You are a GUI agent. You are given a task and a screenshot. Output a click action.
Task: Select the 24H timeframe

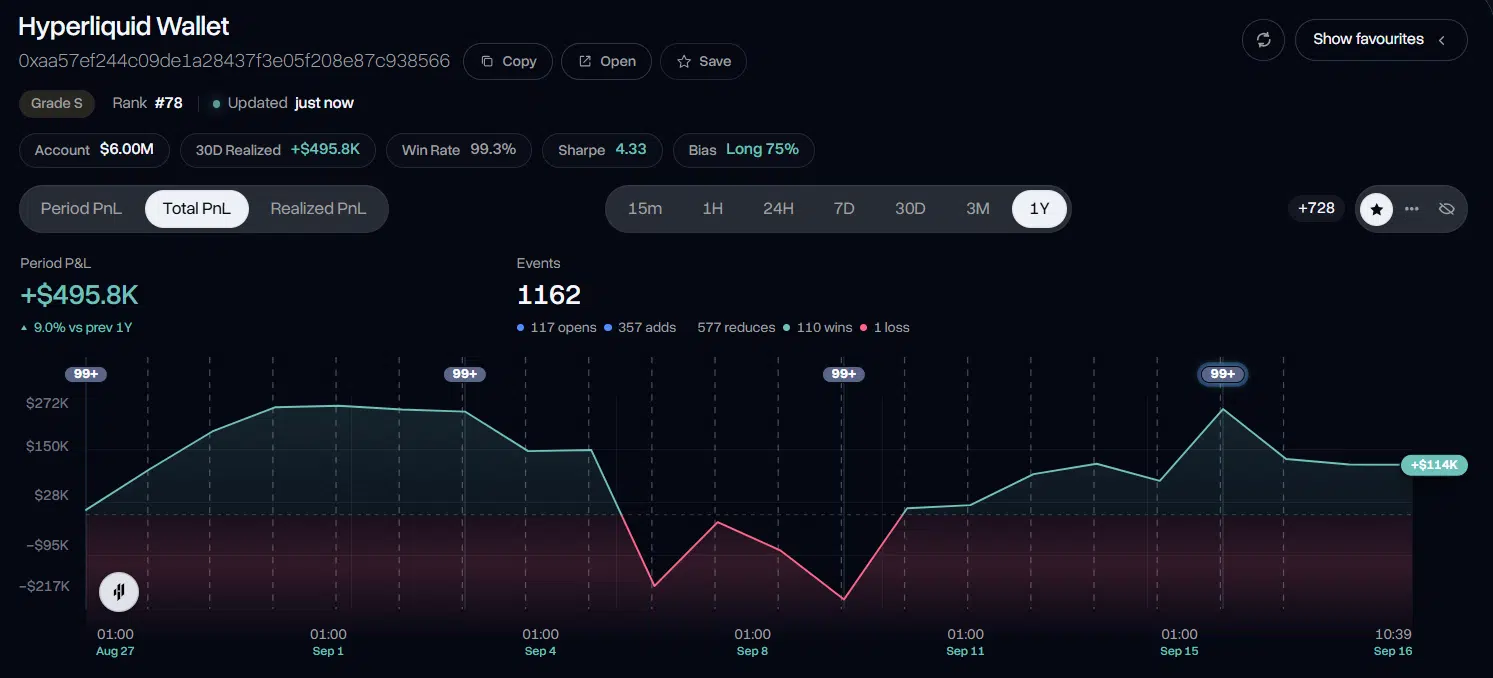point(778,209)
